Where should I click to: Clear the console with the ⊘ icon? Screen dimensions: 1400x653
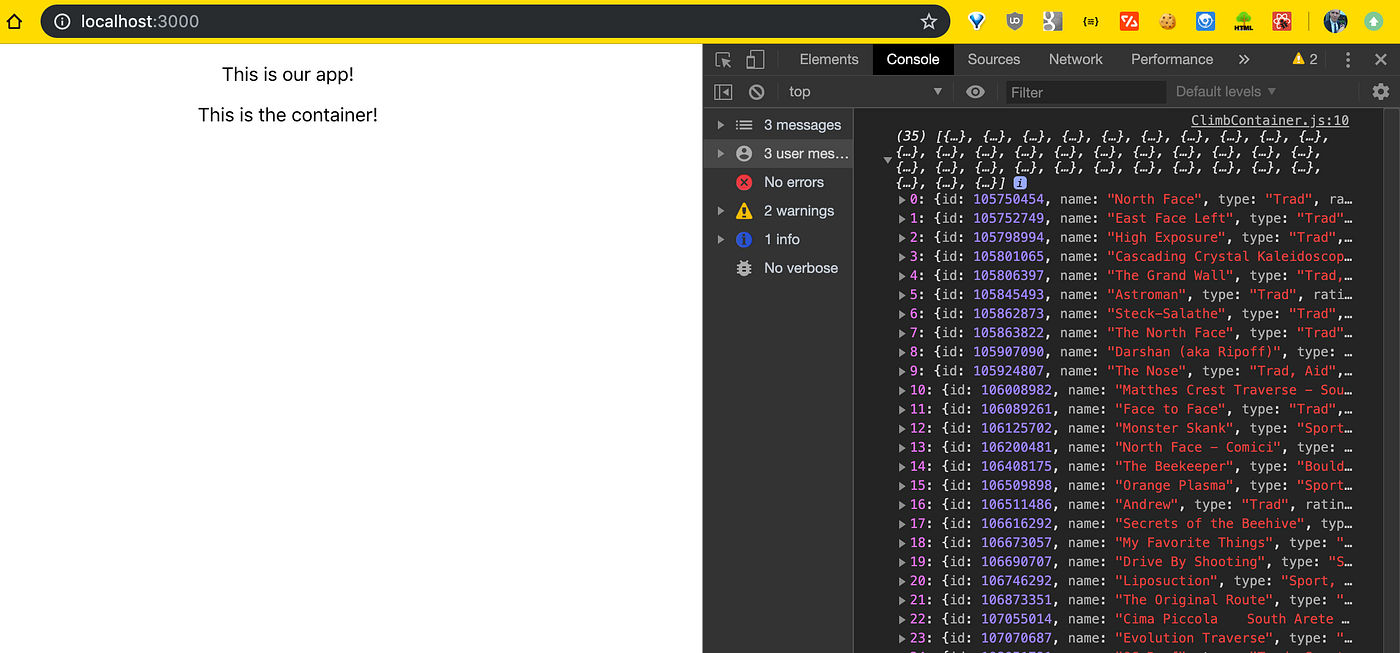pyautogui.click(x=757, y=91)
